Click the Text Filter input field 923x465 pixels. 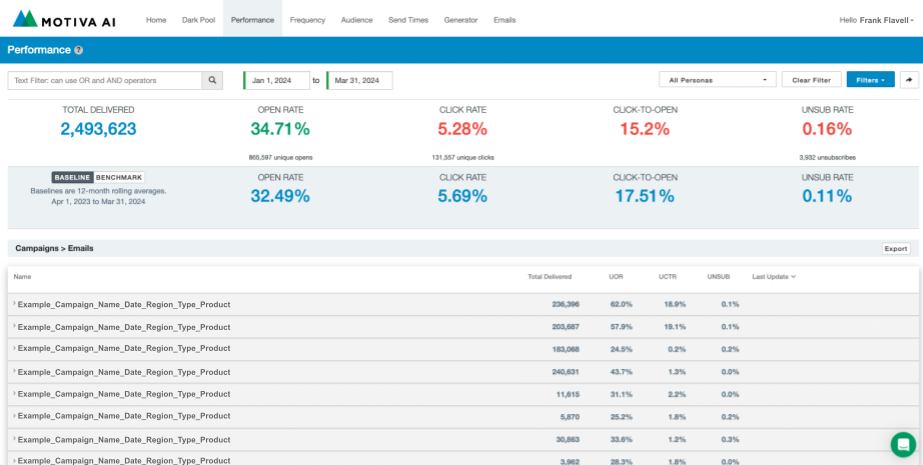(105, 80)
